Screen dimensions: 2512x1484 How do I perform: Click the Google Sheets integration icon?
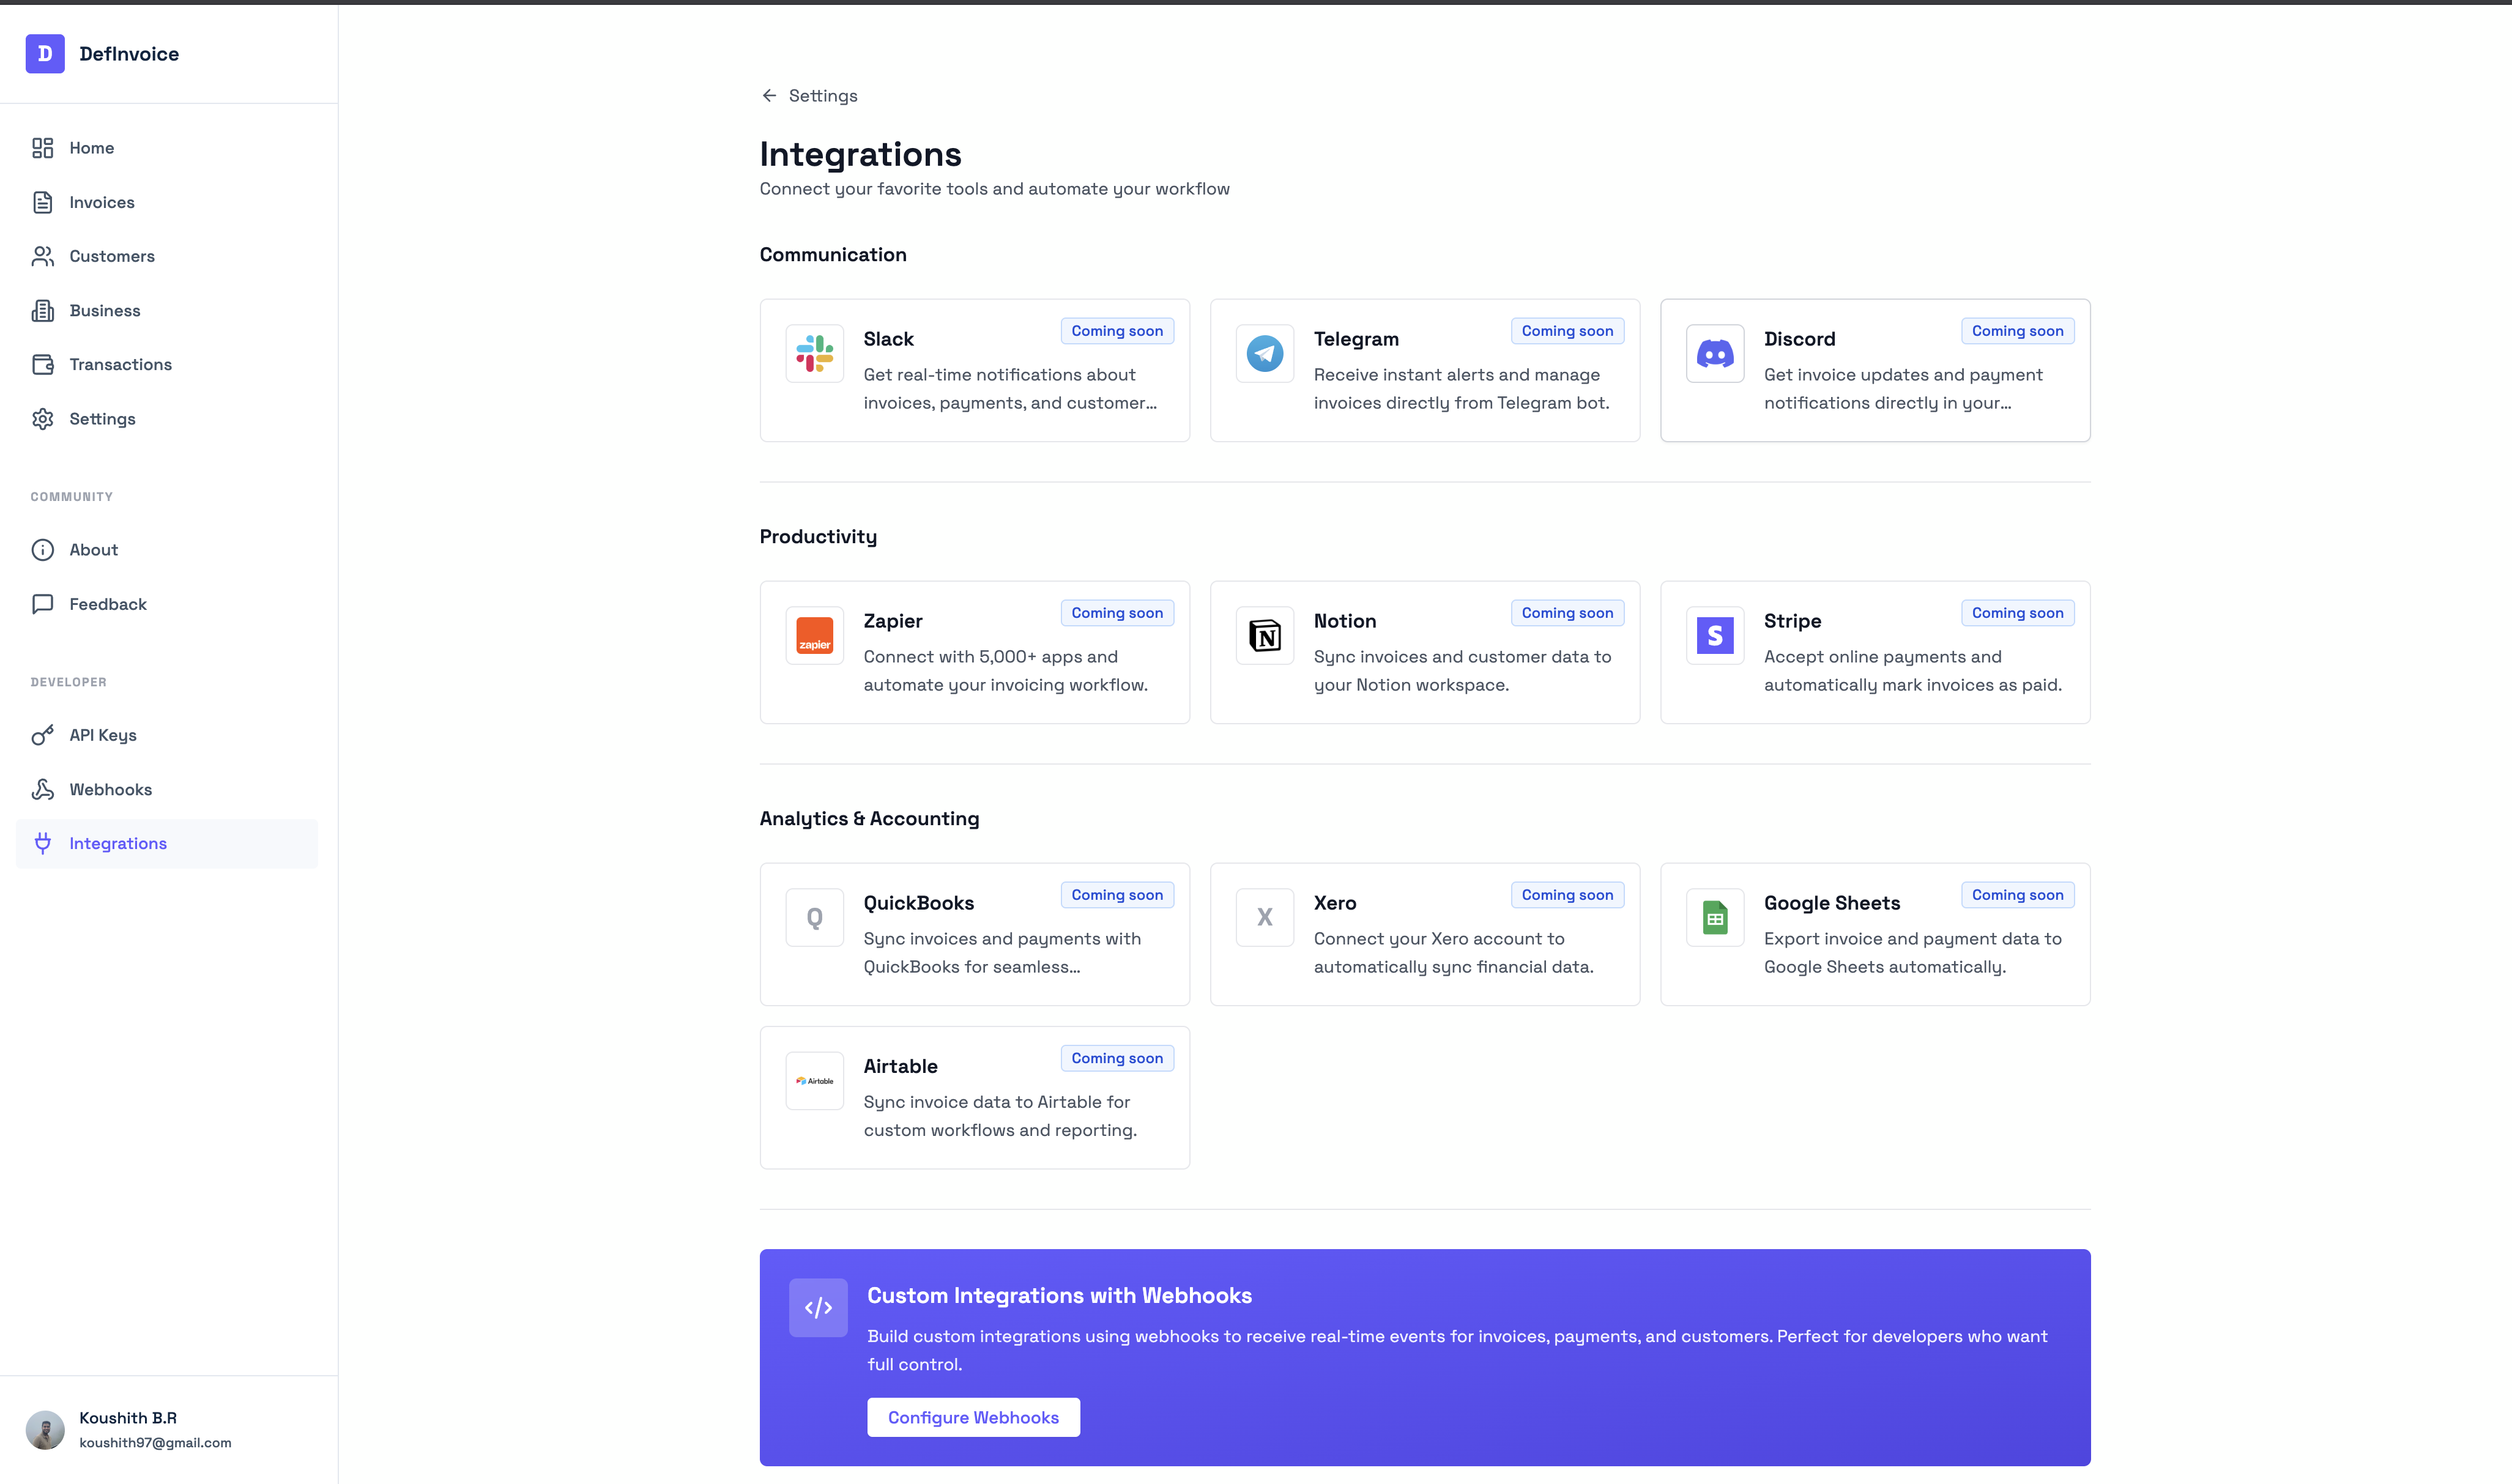tap(1714, 917)
